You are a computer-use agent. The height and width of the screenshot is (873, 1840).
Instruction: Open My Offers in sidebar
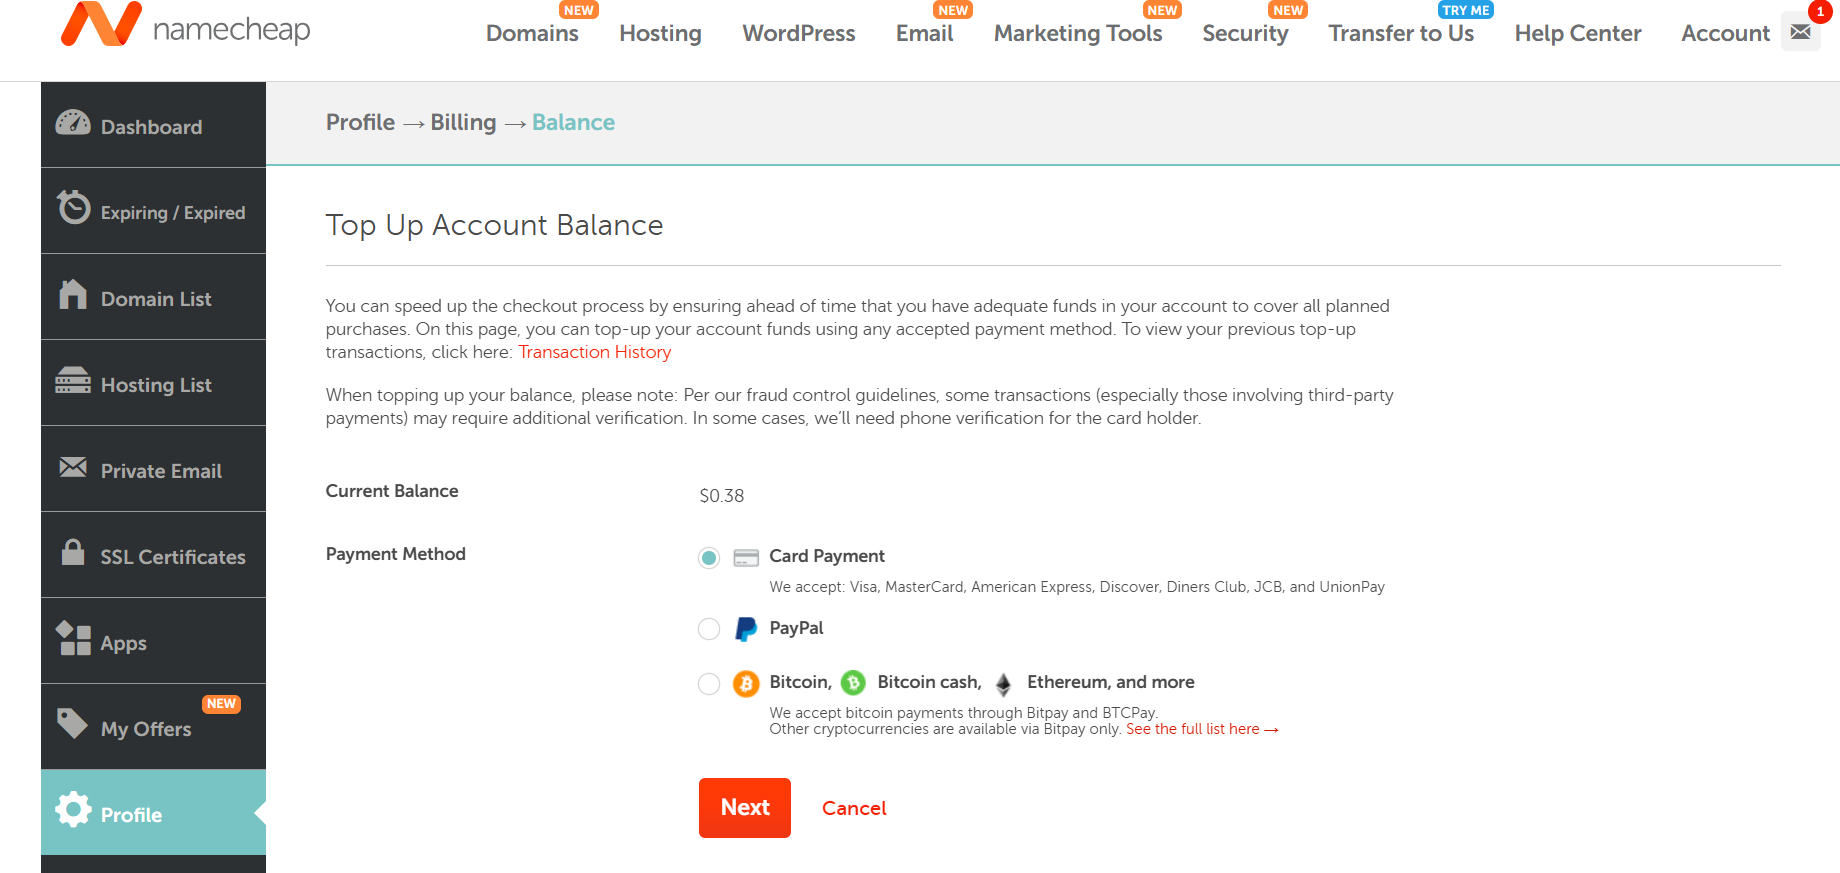(x=153, y=727)
